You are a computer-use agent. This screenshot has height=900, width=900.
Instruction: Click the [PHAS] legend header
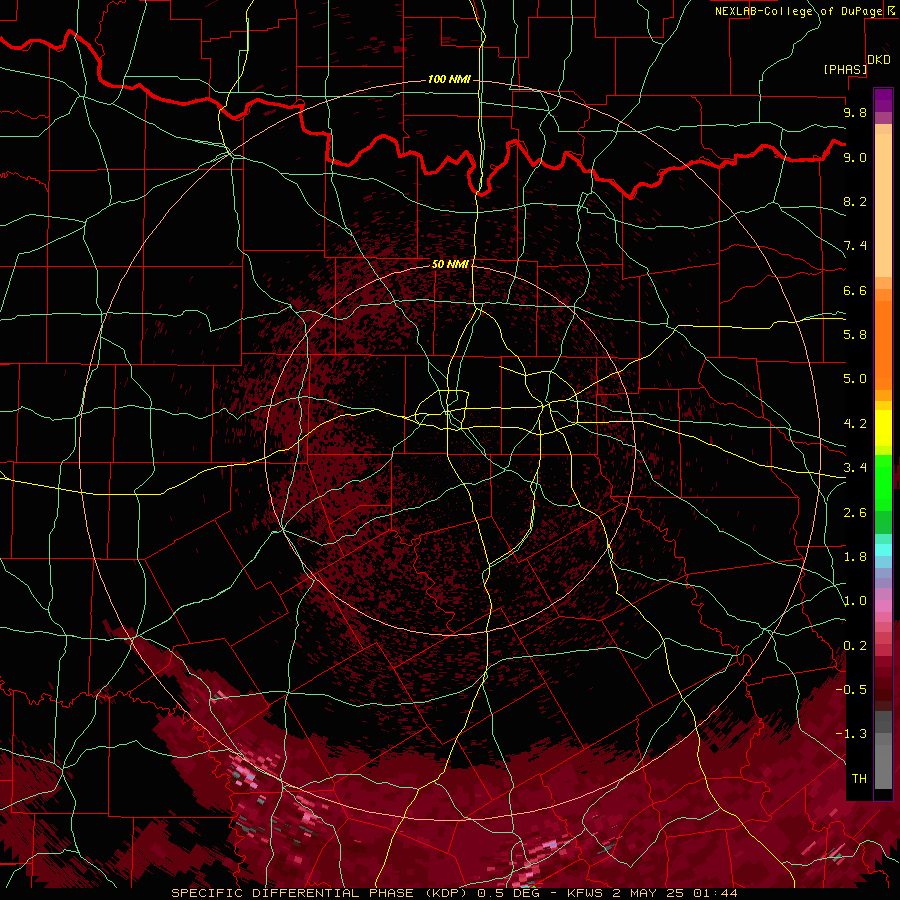(845, 69)
